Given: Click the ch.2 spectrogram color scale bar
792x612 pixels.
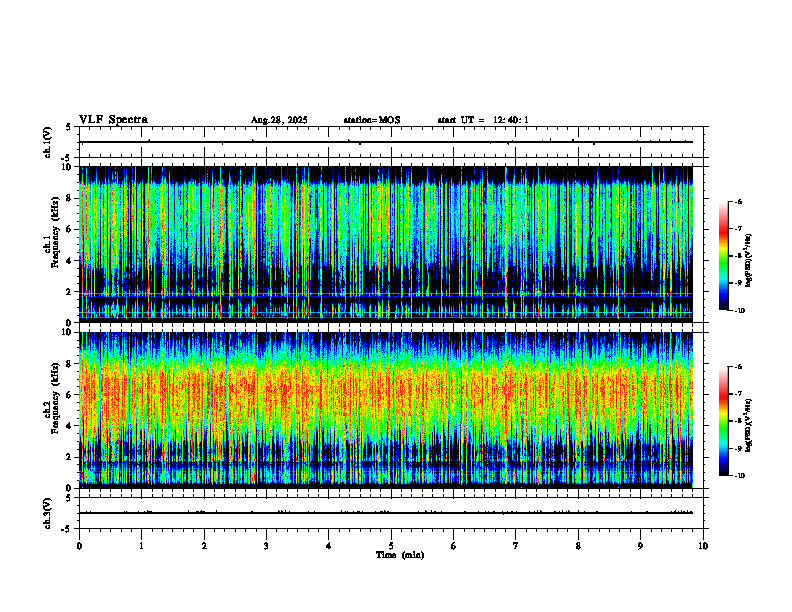Looking at the screenshot, I should pyautogui.click(x=723, y=421).
